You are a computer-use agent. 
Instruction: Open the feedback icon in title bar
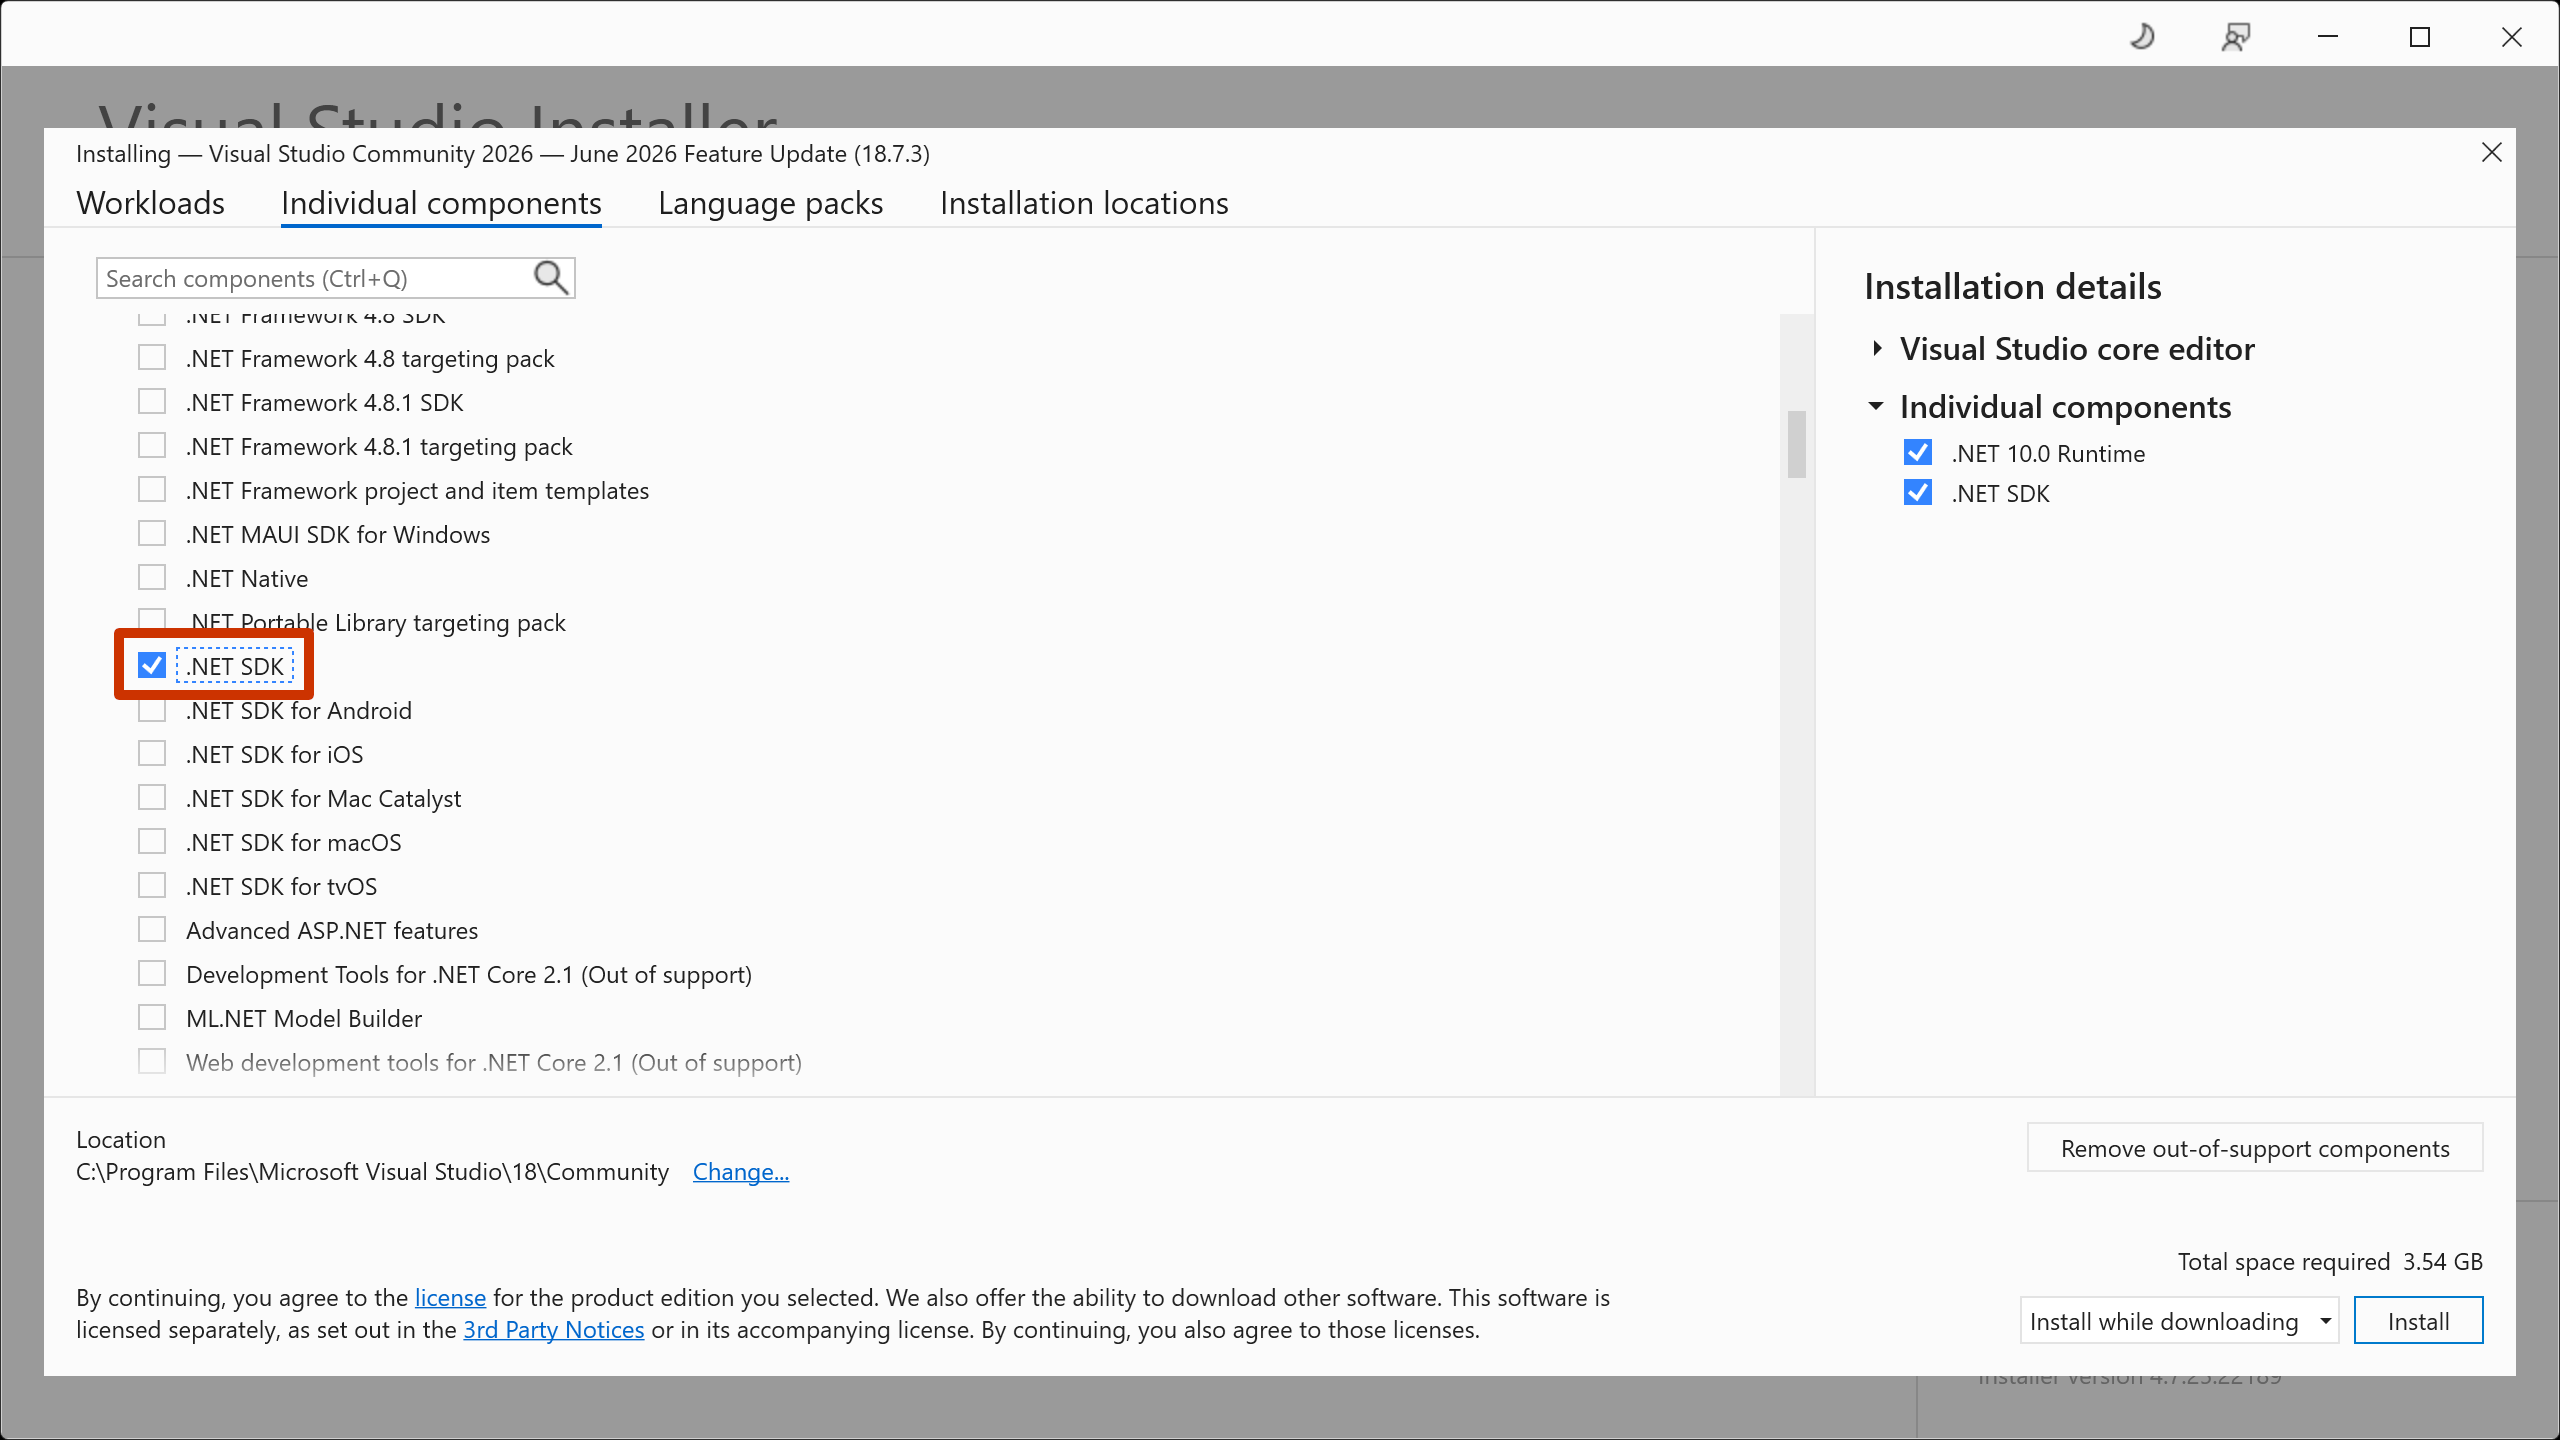pyautogui.click(x=2235, y=38)
